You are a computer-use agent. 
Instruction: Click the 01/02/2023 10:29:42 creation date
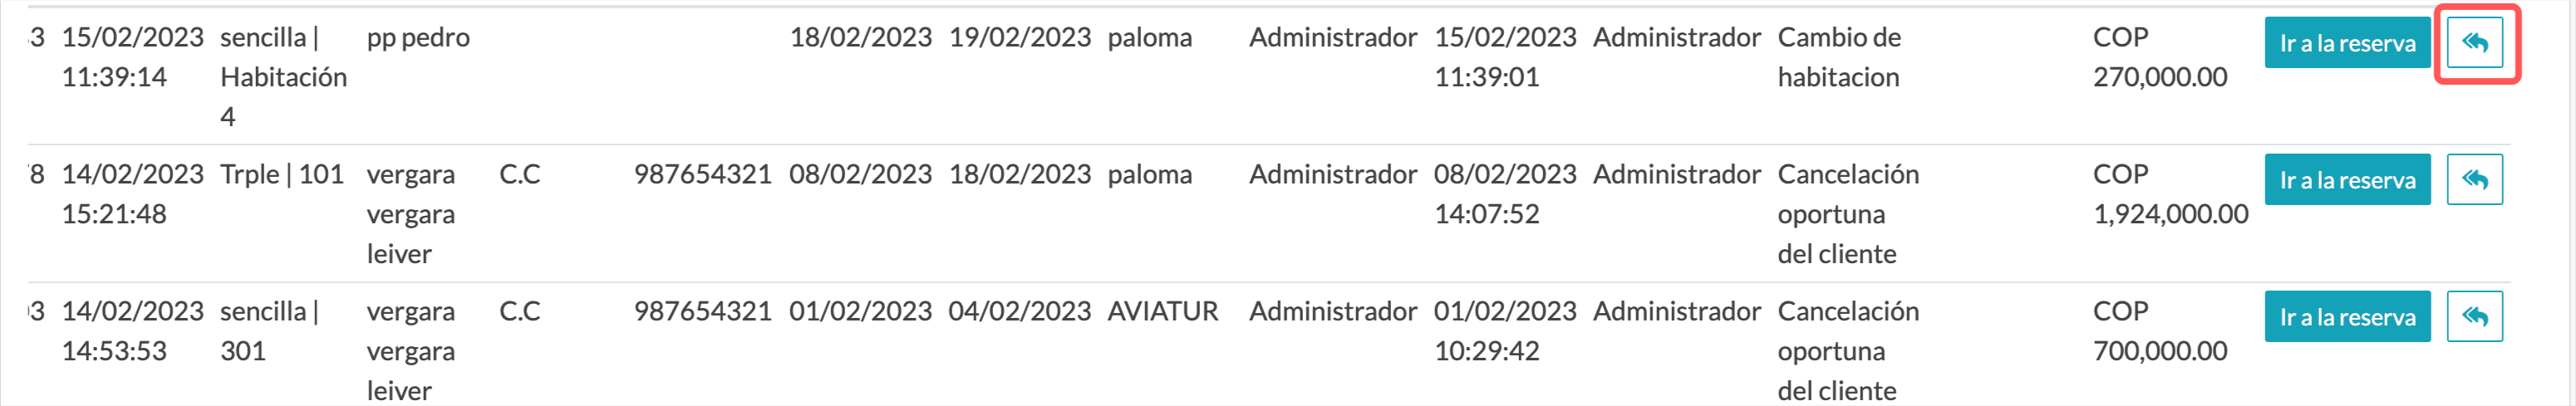tap(1505, 331)
